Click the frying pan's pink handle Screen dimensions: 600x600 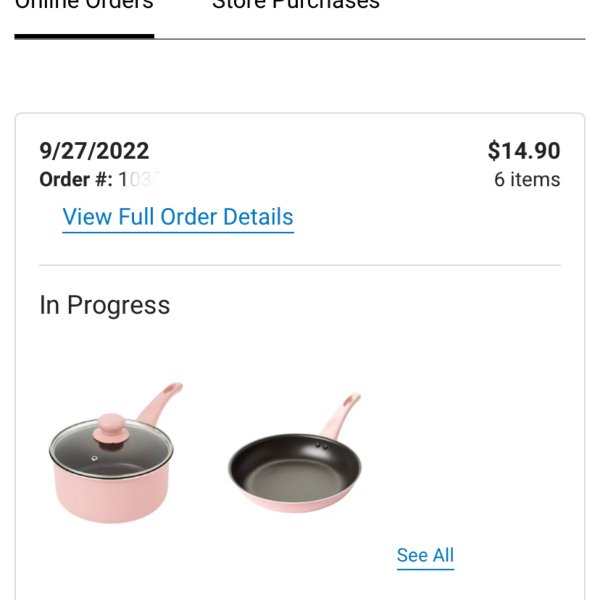341,415
